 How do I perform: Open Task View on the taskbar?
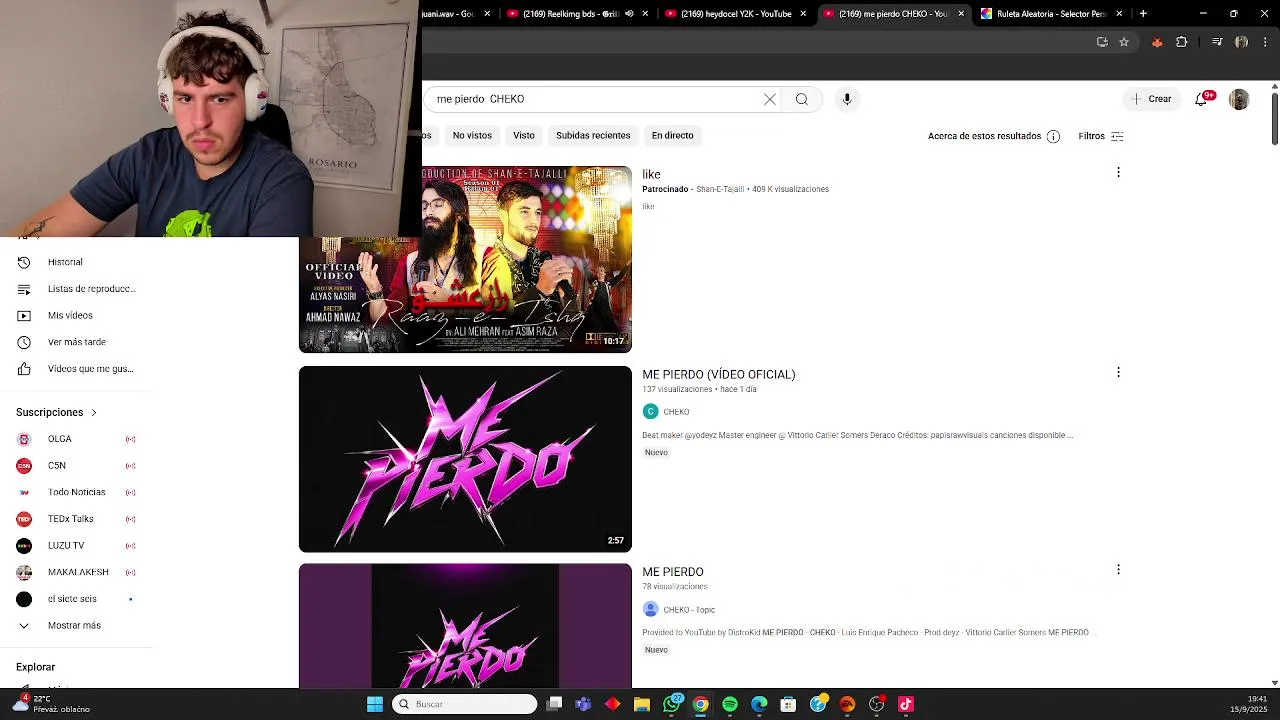555,704
